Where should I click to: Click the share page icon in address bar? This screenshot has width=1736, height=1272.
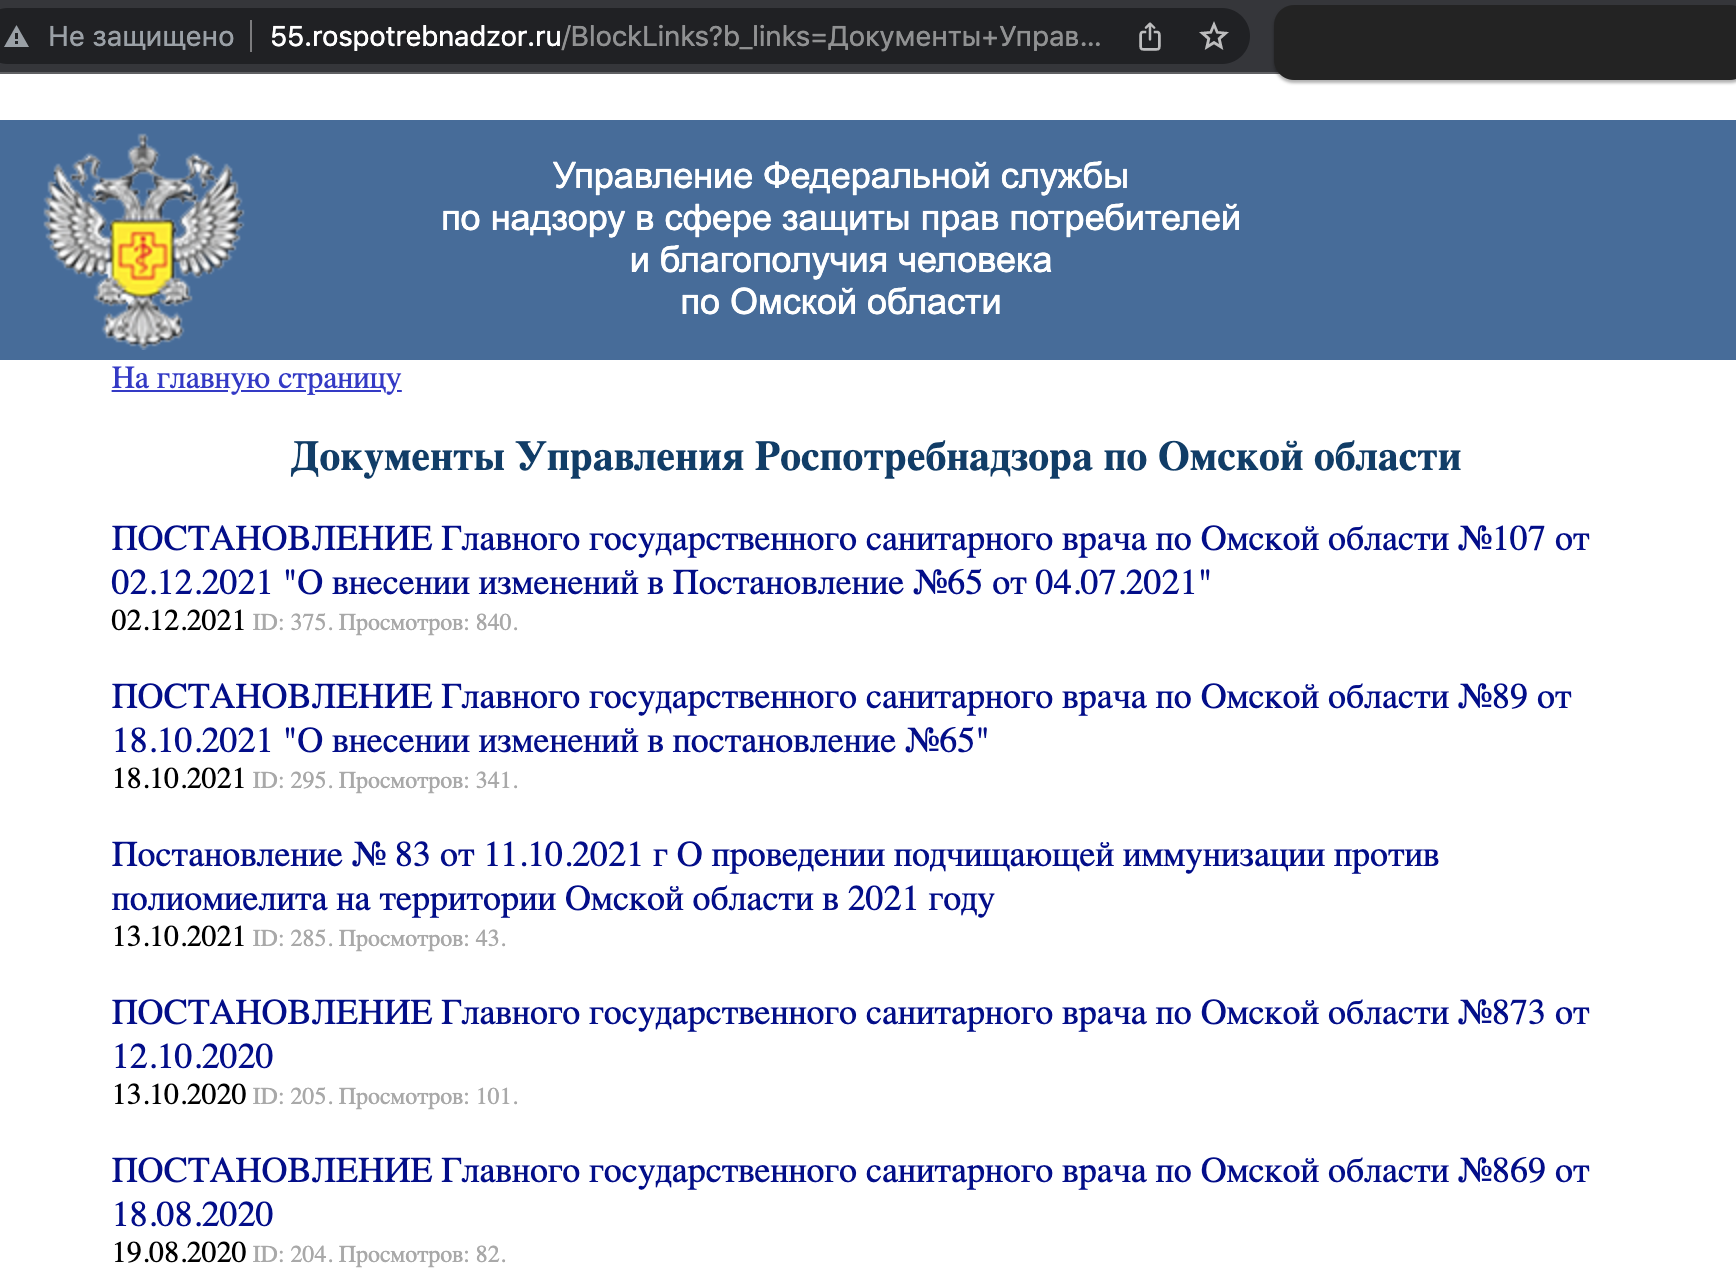(1150, 37)
